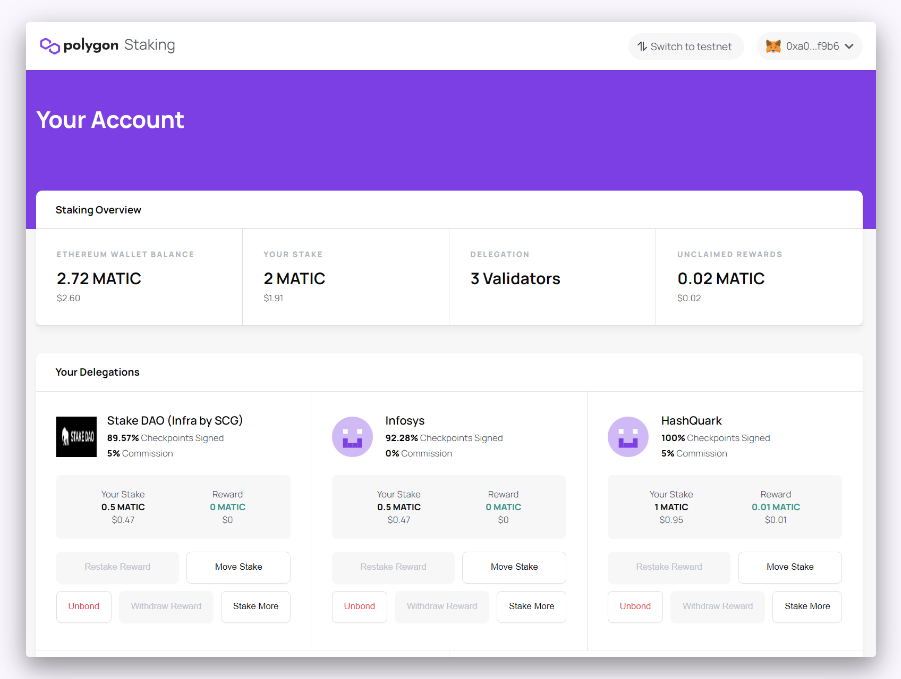Click the Your Account heading
The image size is (901, 679).
110,119
